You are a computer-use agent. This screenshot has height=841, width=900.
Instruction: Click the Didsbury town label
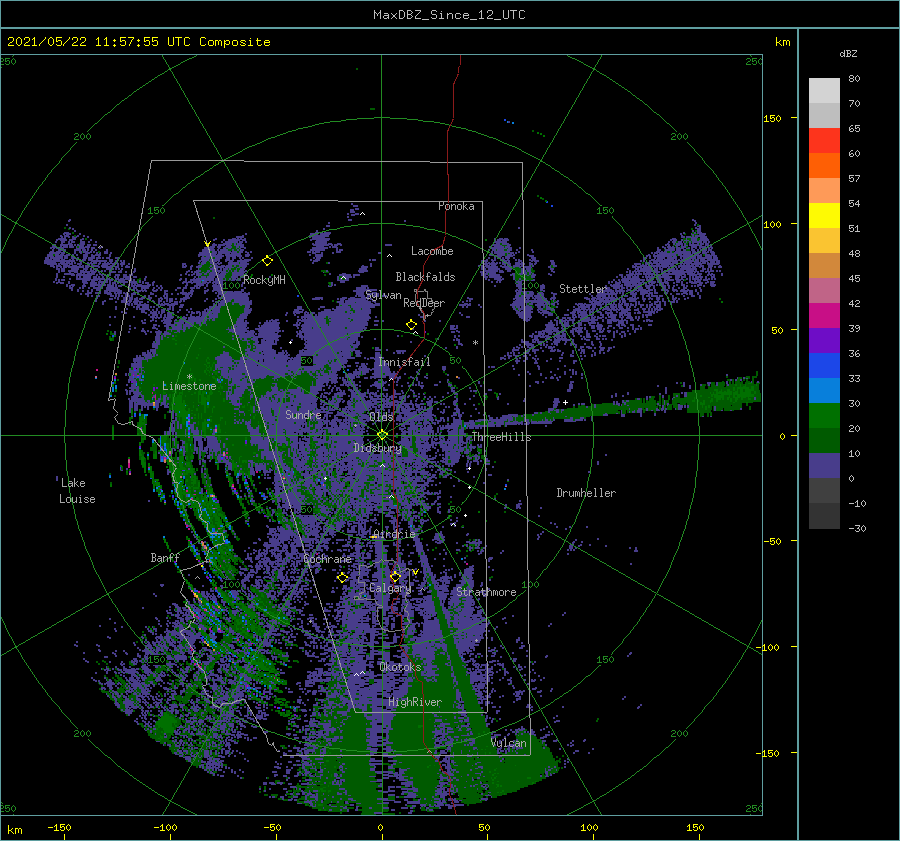(x=377, y=448)
